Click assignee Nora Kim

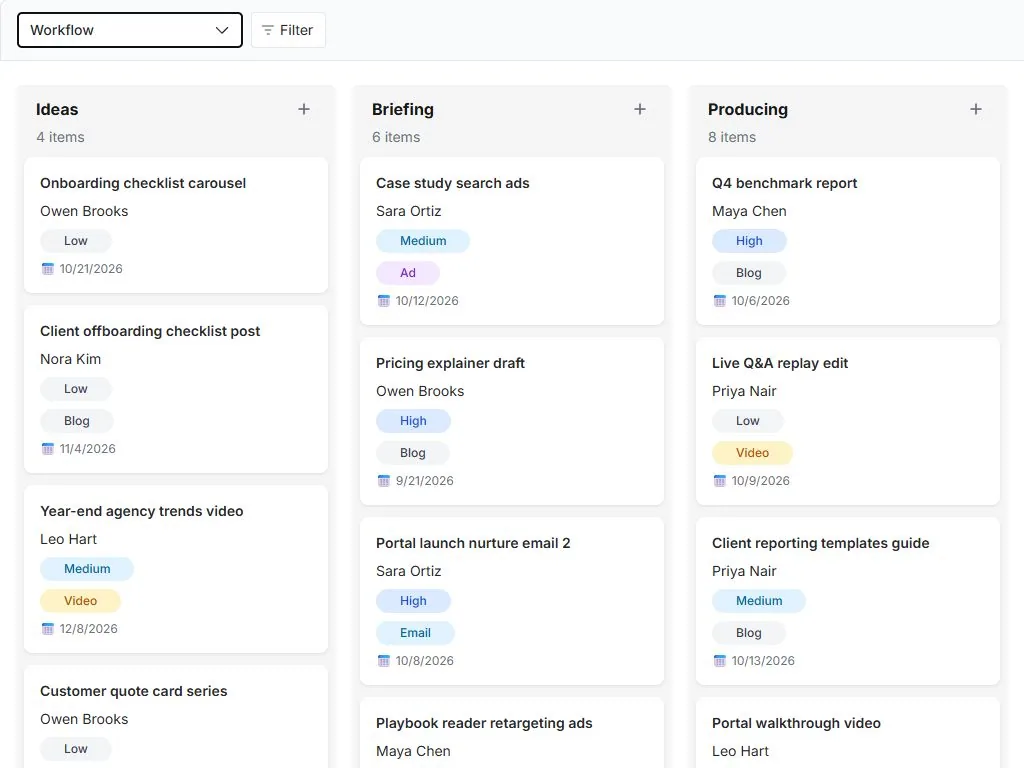point(71,359)
